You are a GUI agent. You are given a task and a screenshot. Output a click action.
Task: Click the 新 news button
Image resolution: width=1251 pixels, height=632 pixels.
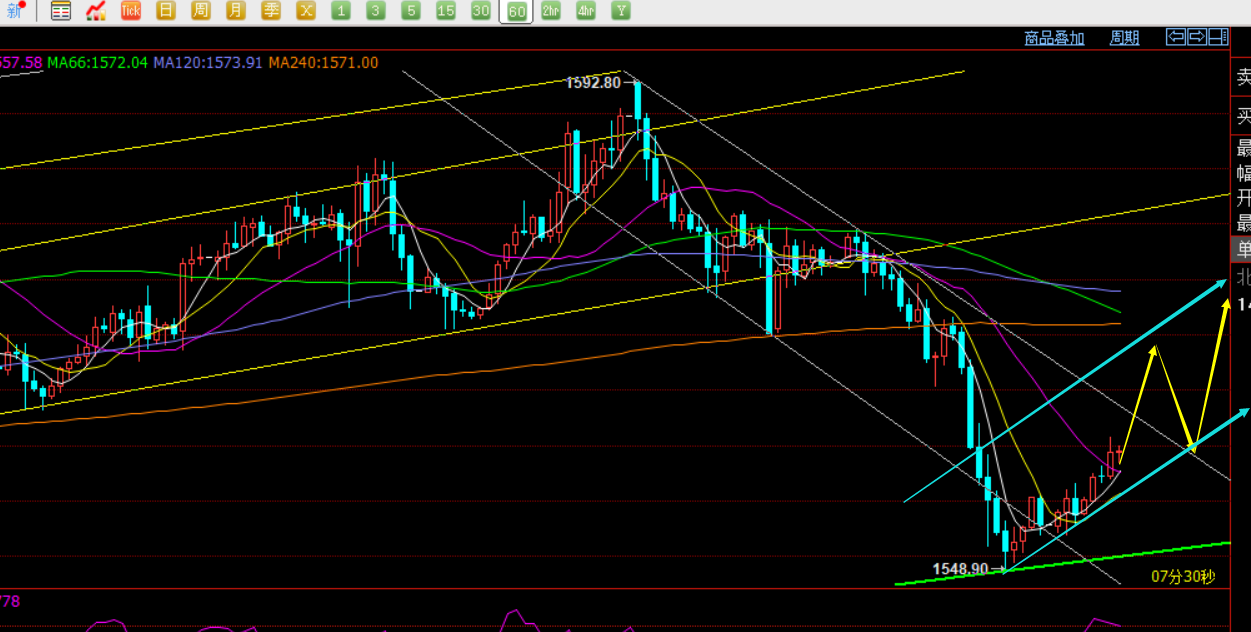(14, 11)
